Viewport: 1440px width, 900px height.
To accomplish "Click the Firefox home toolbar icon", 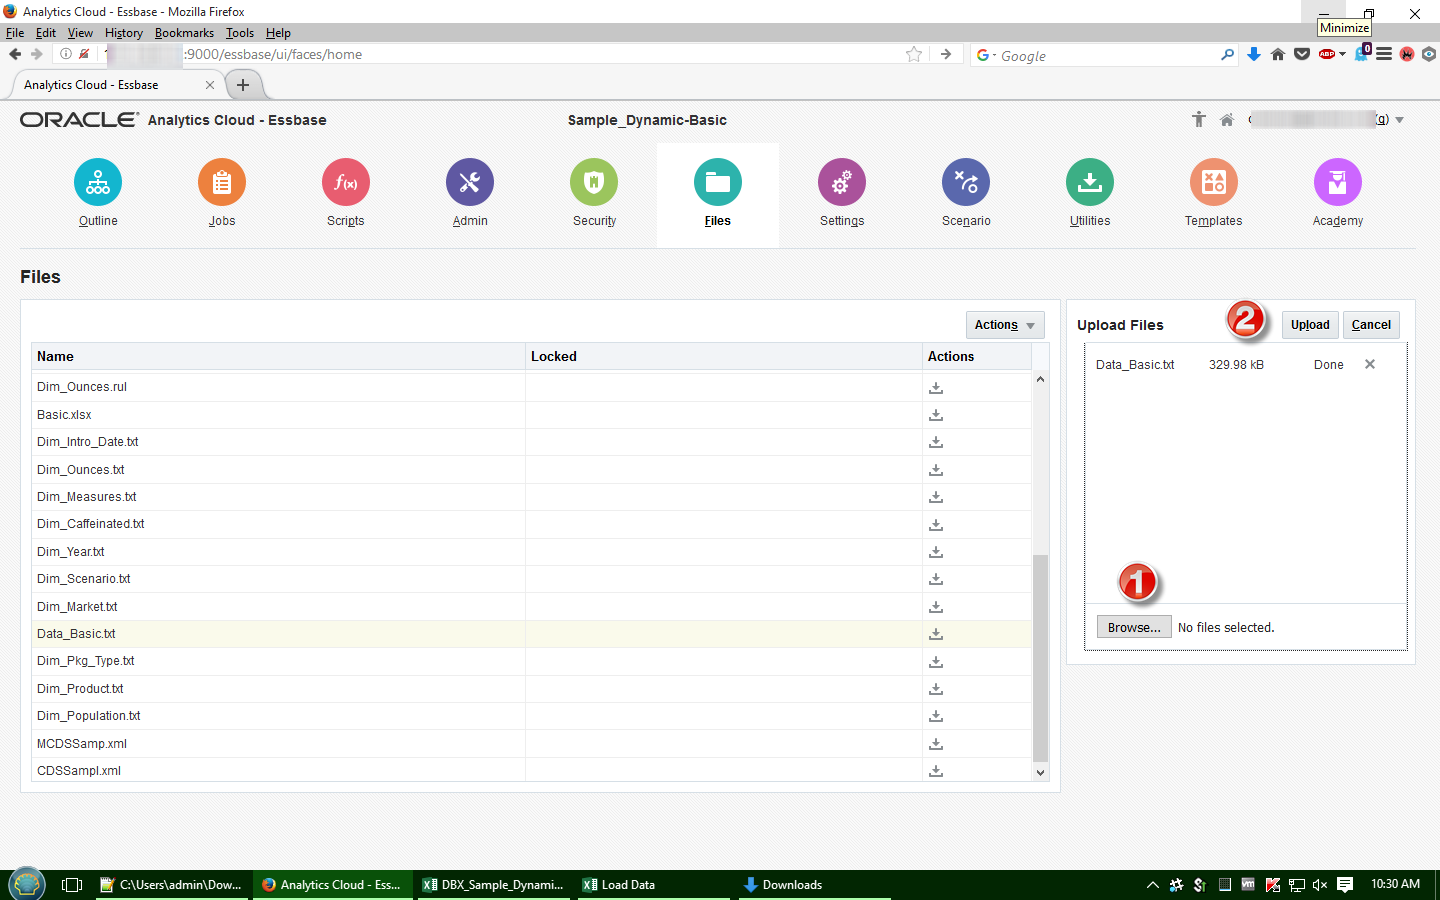I will [1278, 54].
